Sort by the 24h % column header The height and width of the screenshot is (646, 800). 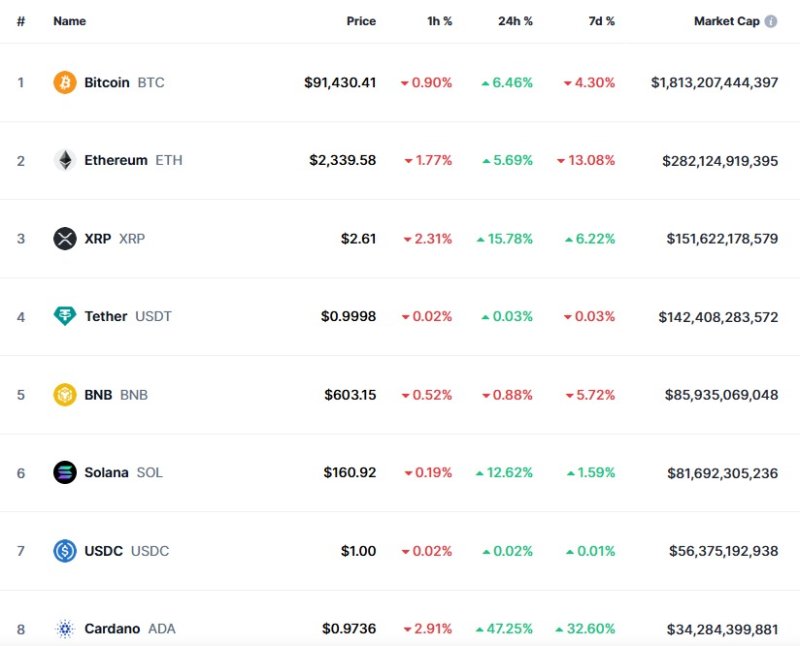[515, 21]
